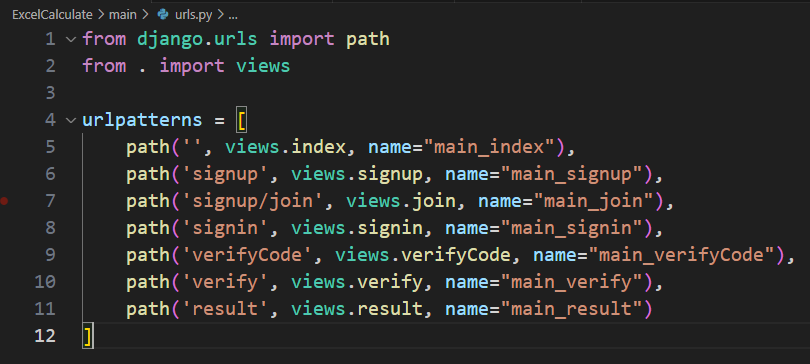
Task: Click line number 9 in the gutter
Action: (x=50, y=255)
